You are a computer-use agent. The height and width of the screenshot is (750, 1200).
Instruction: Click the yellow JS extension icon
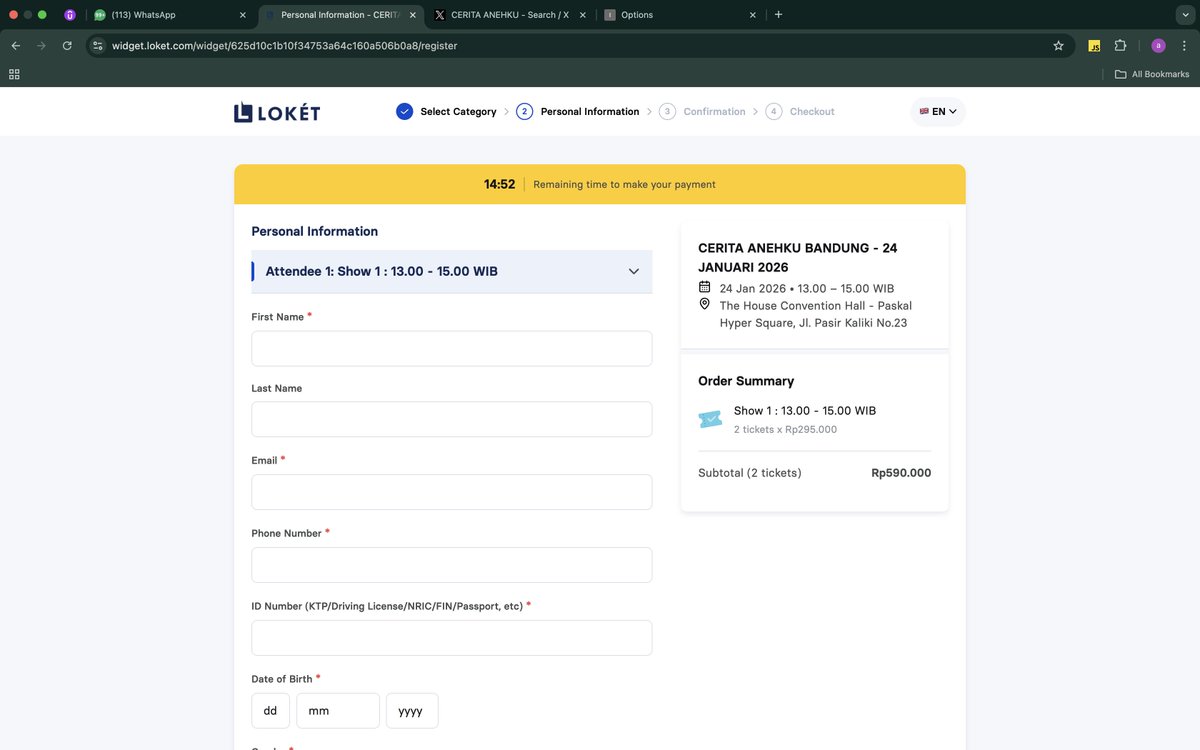point(1094,45)
